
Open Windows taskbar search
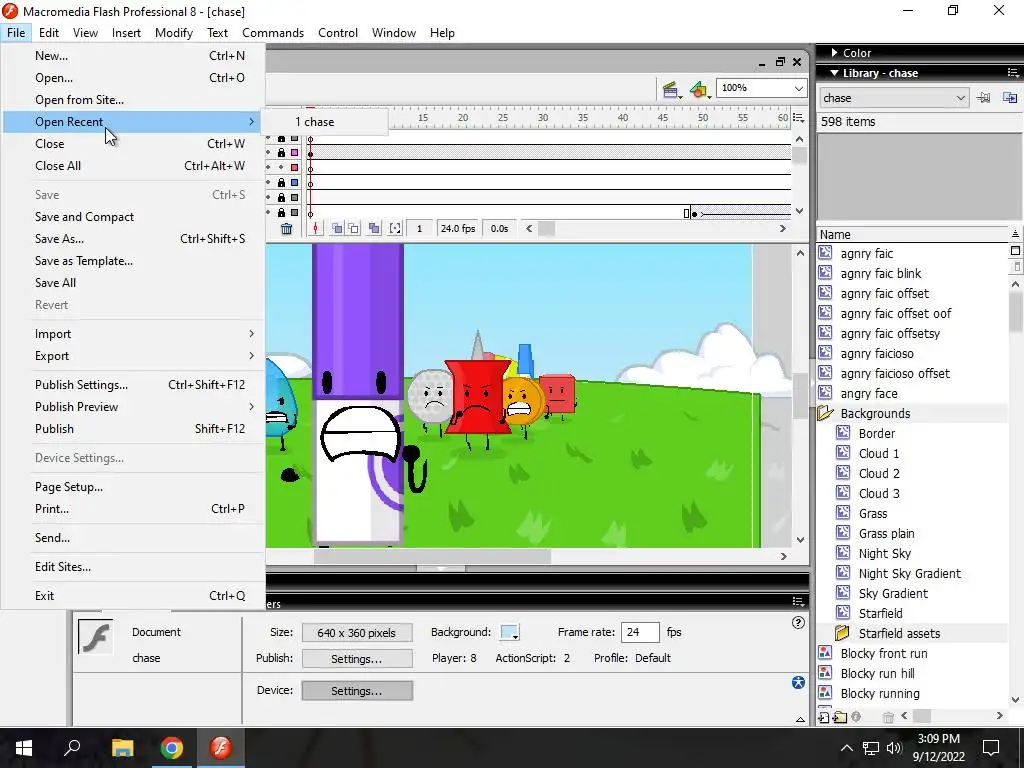[x=72, y=748]
